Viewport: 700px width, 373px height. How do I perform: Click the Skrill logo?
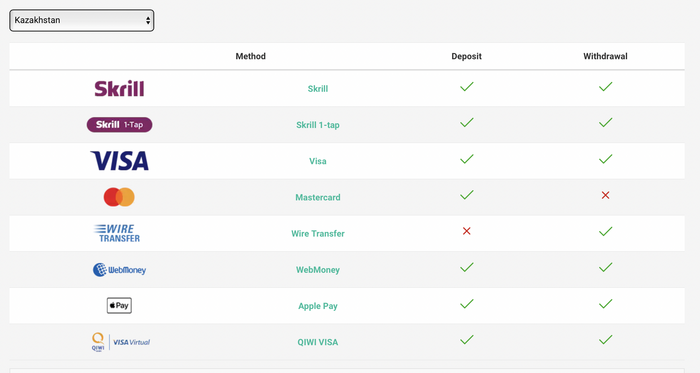(119, 88)
